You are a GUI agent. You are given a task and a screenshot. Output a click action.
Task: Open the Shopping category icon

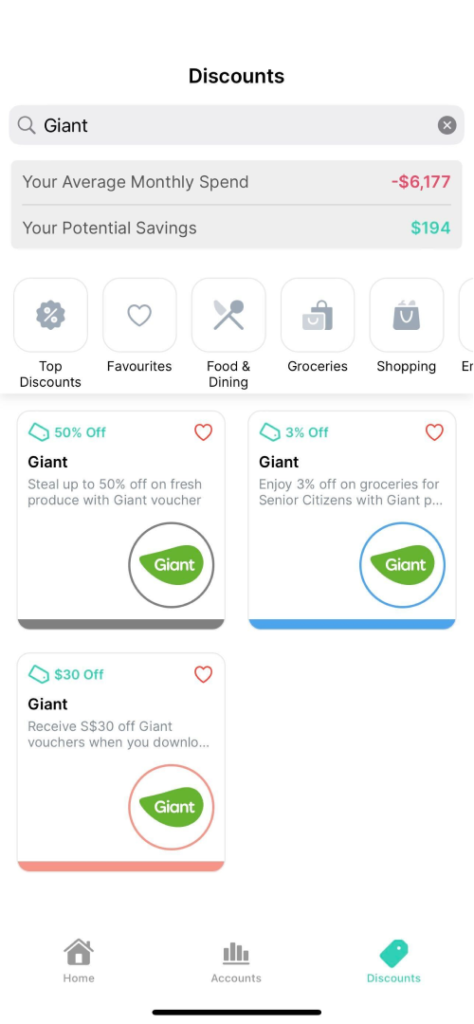point(406,315)
